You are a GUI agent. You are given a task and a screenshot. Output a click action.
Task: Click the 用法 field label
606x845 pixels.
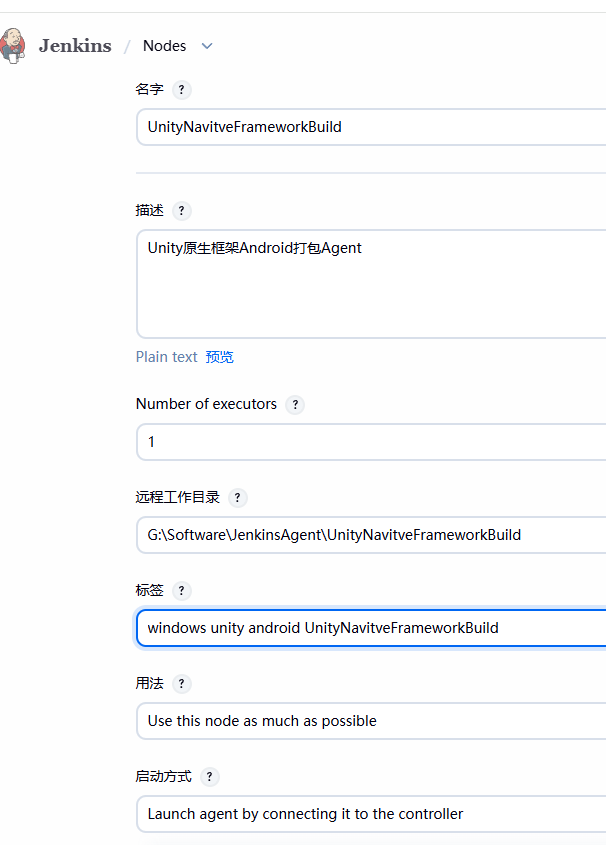click(149, 683)
